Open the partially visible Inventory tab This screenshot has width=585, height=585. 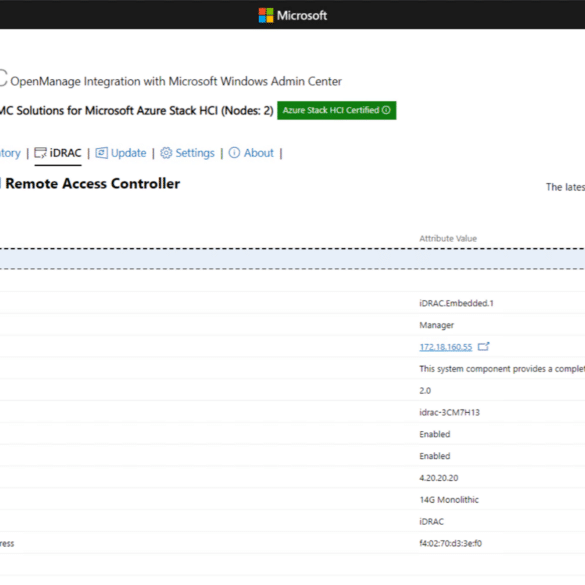[10, 153]
